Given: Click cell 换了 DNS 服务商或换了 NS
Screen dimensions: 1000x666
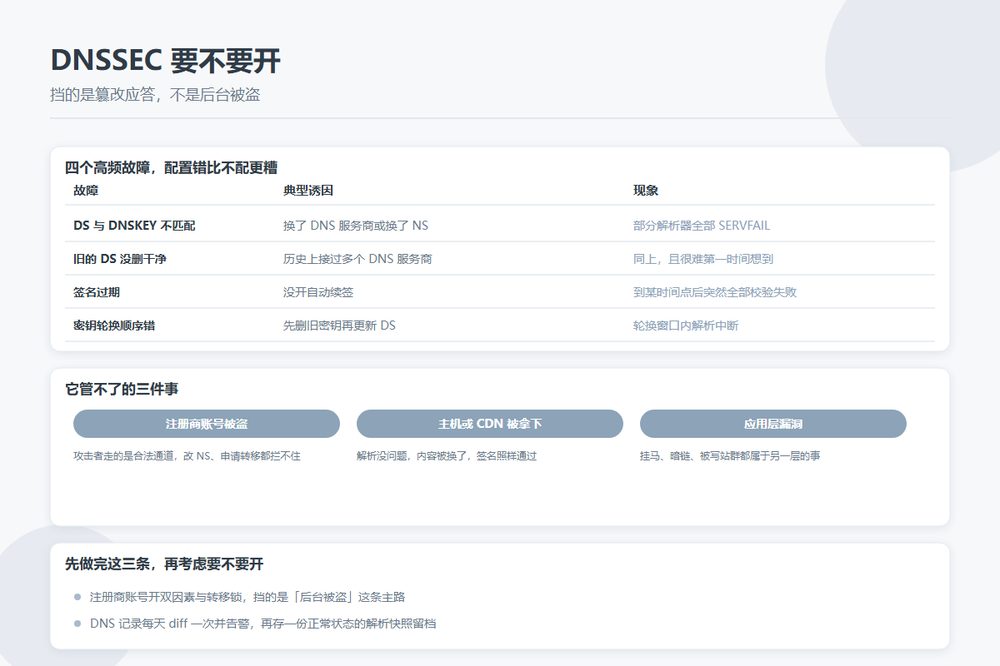Looking at the screenshot, I should click(356, 225).
